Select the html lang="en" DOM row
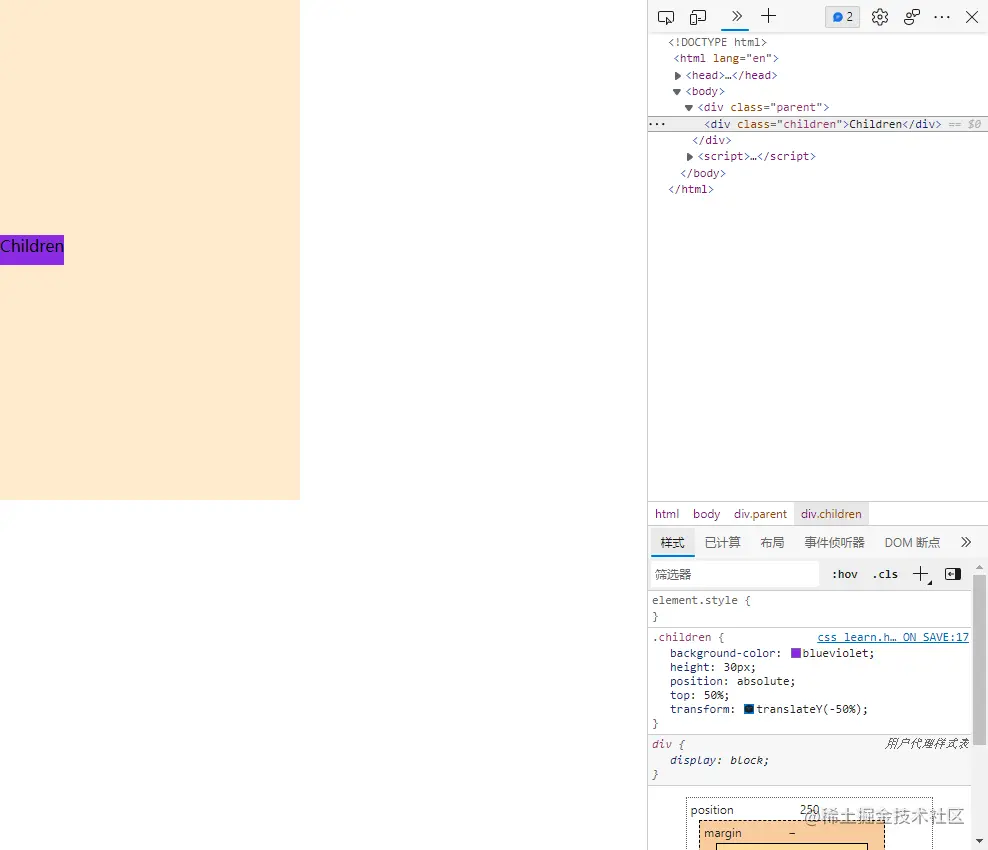 (x=726, y=58)
